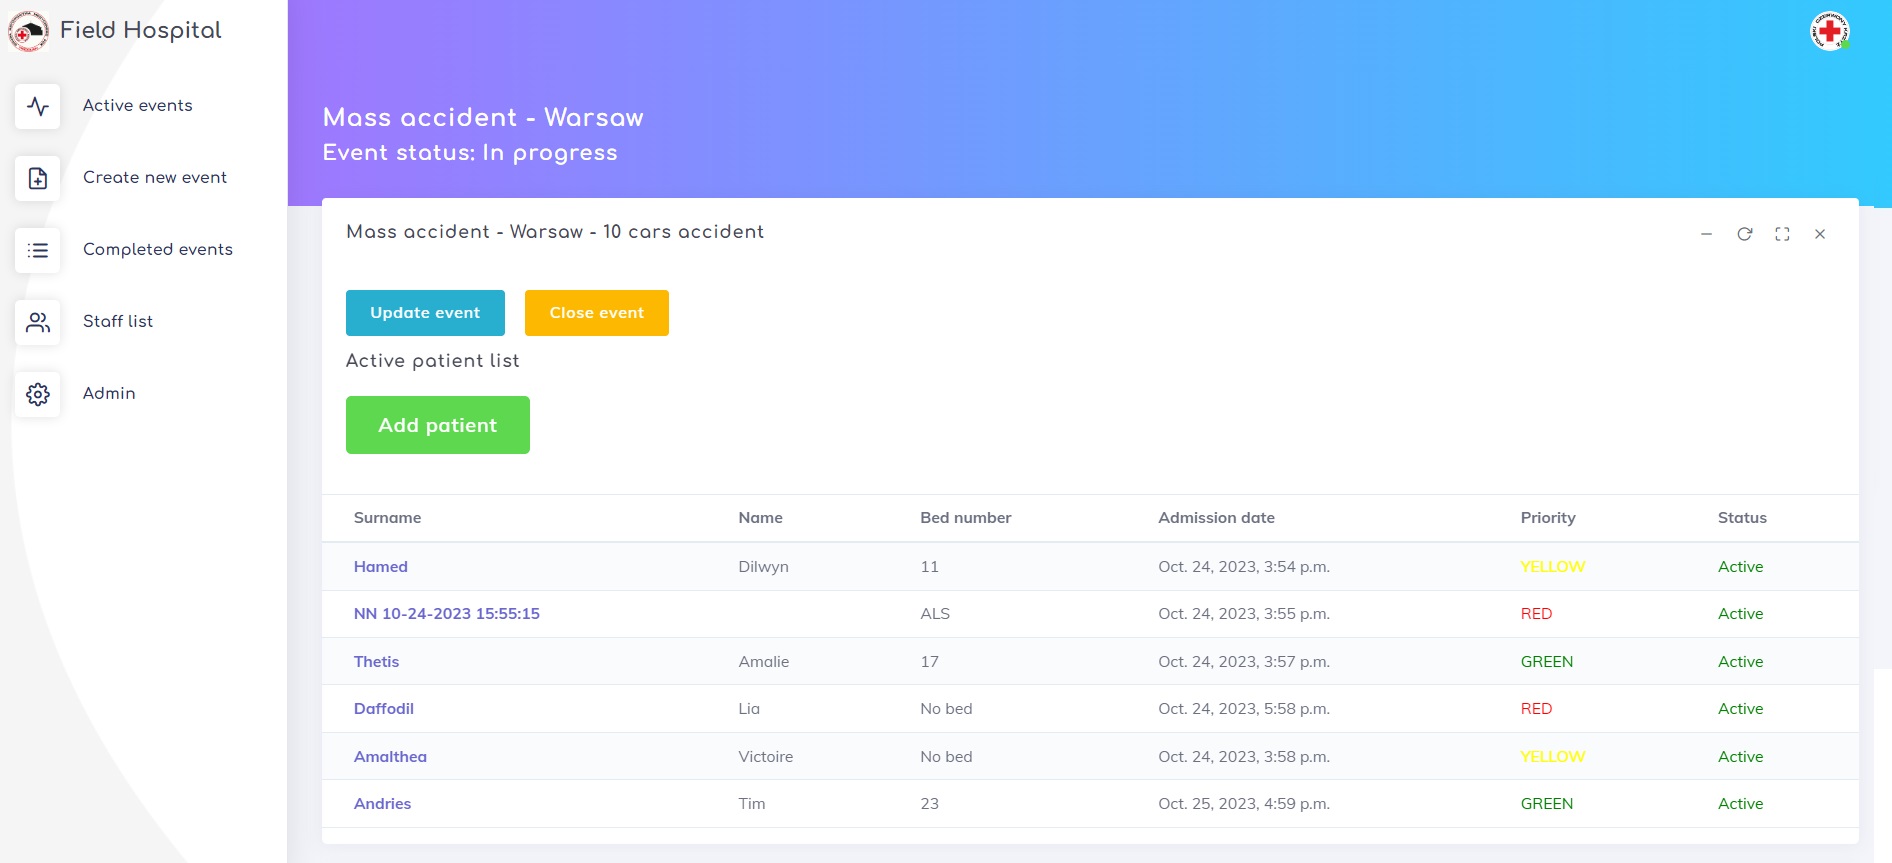Click the Create new event file icon

coord(38,178)
